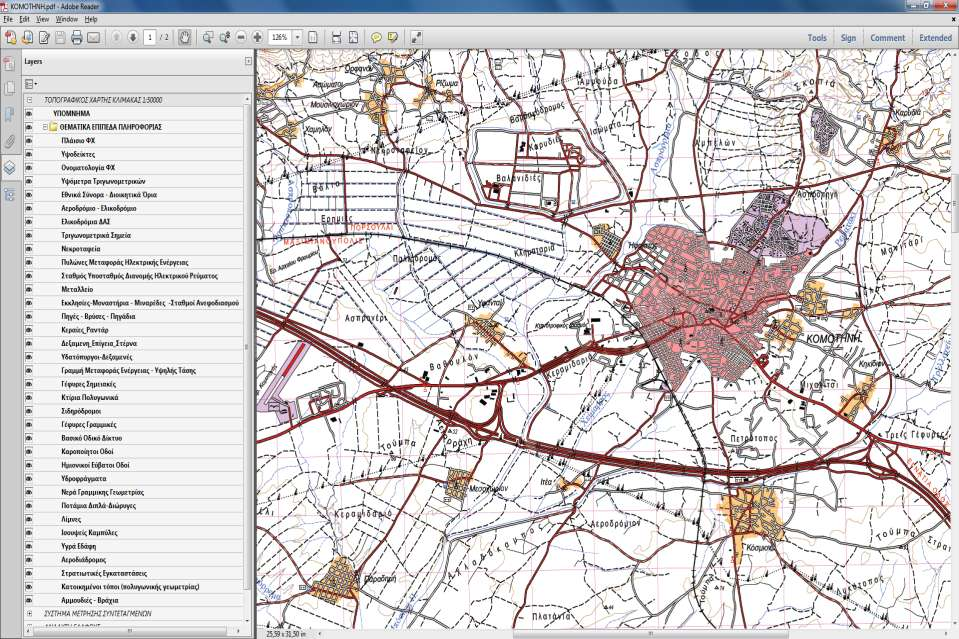Zoom in with the plus button
Viewport: 959px width, 639px height.
click(x=257, y=38)
